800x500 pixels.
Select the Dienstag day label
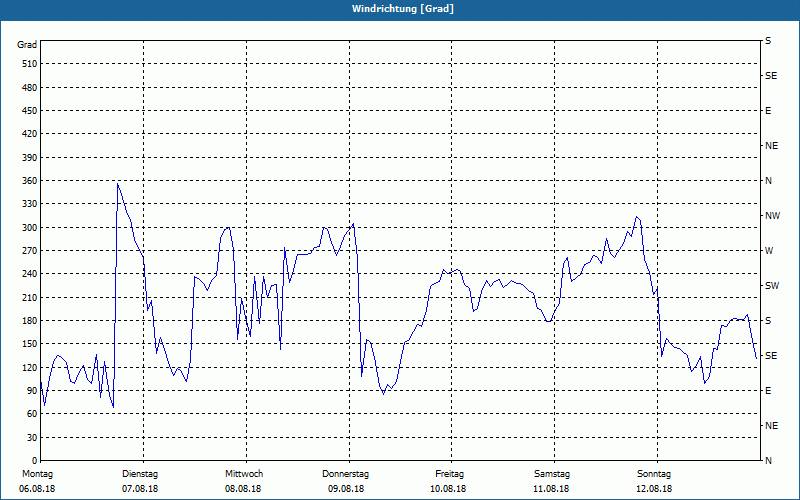coord(140,474)
